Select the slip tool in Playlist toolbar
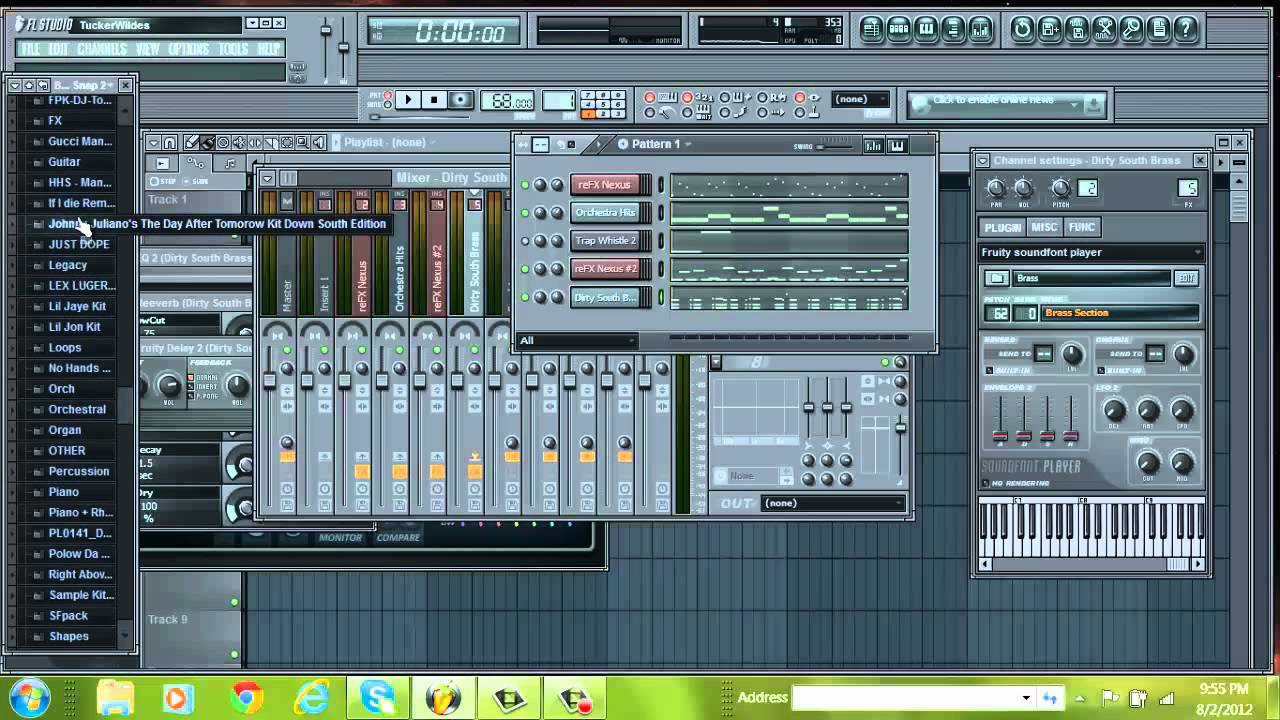The image size is (1280, 720). pos(255,143)
